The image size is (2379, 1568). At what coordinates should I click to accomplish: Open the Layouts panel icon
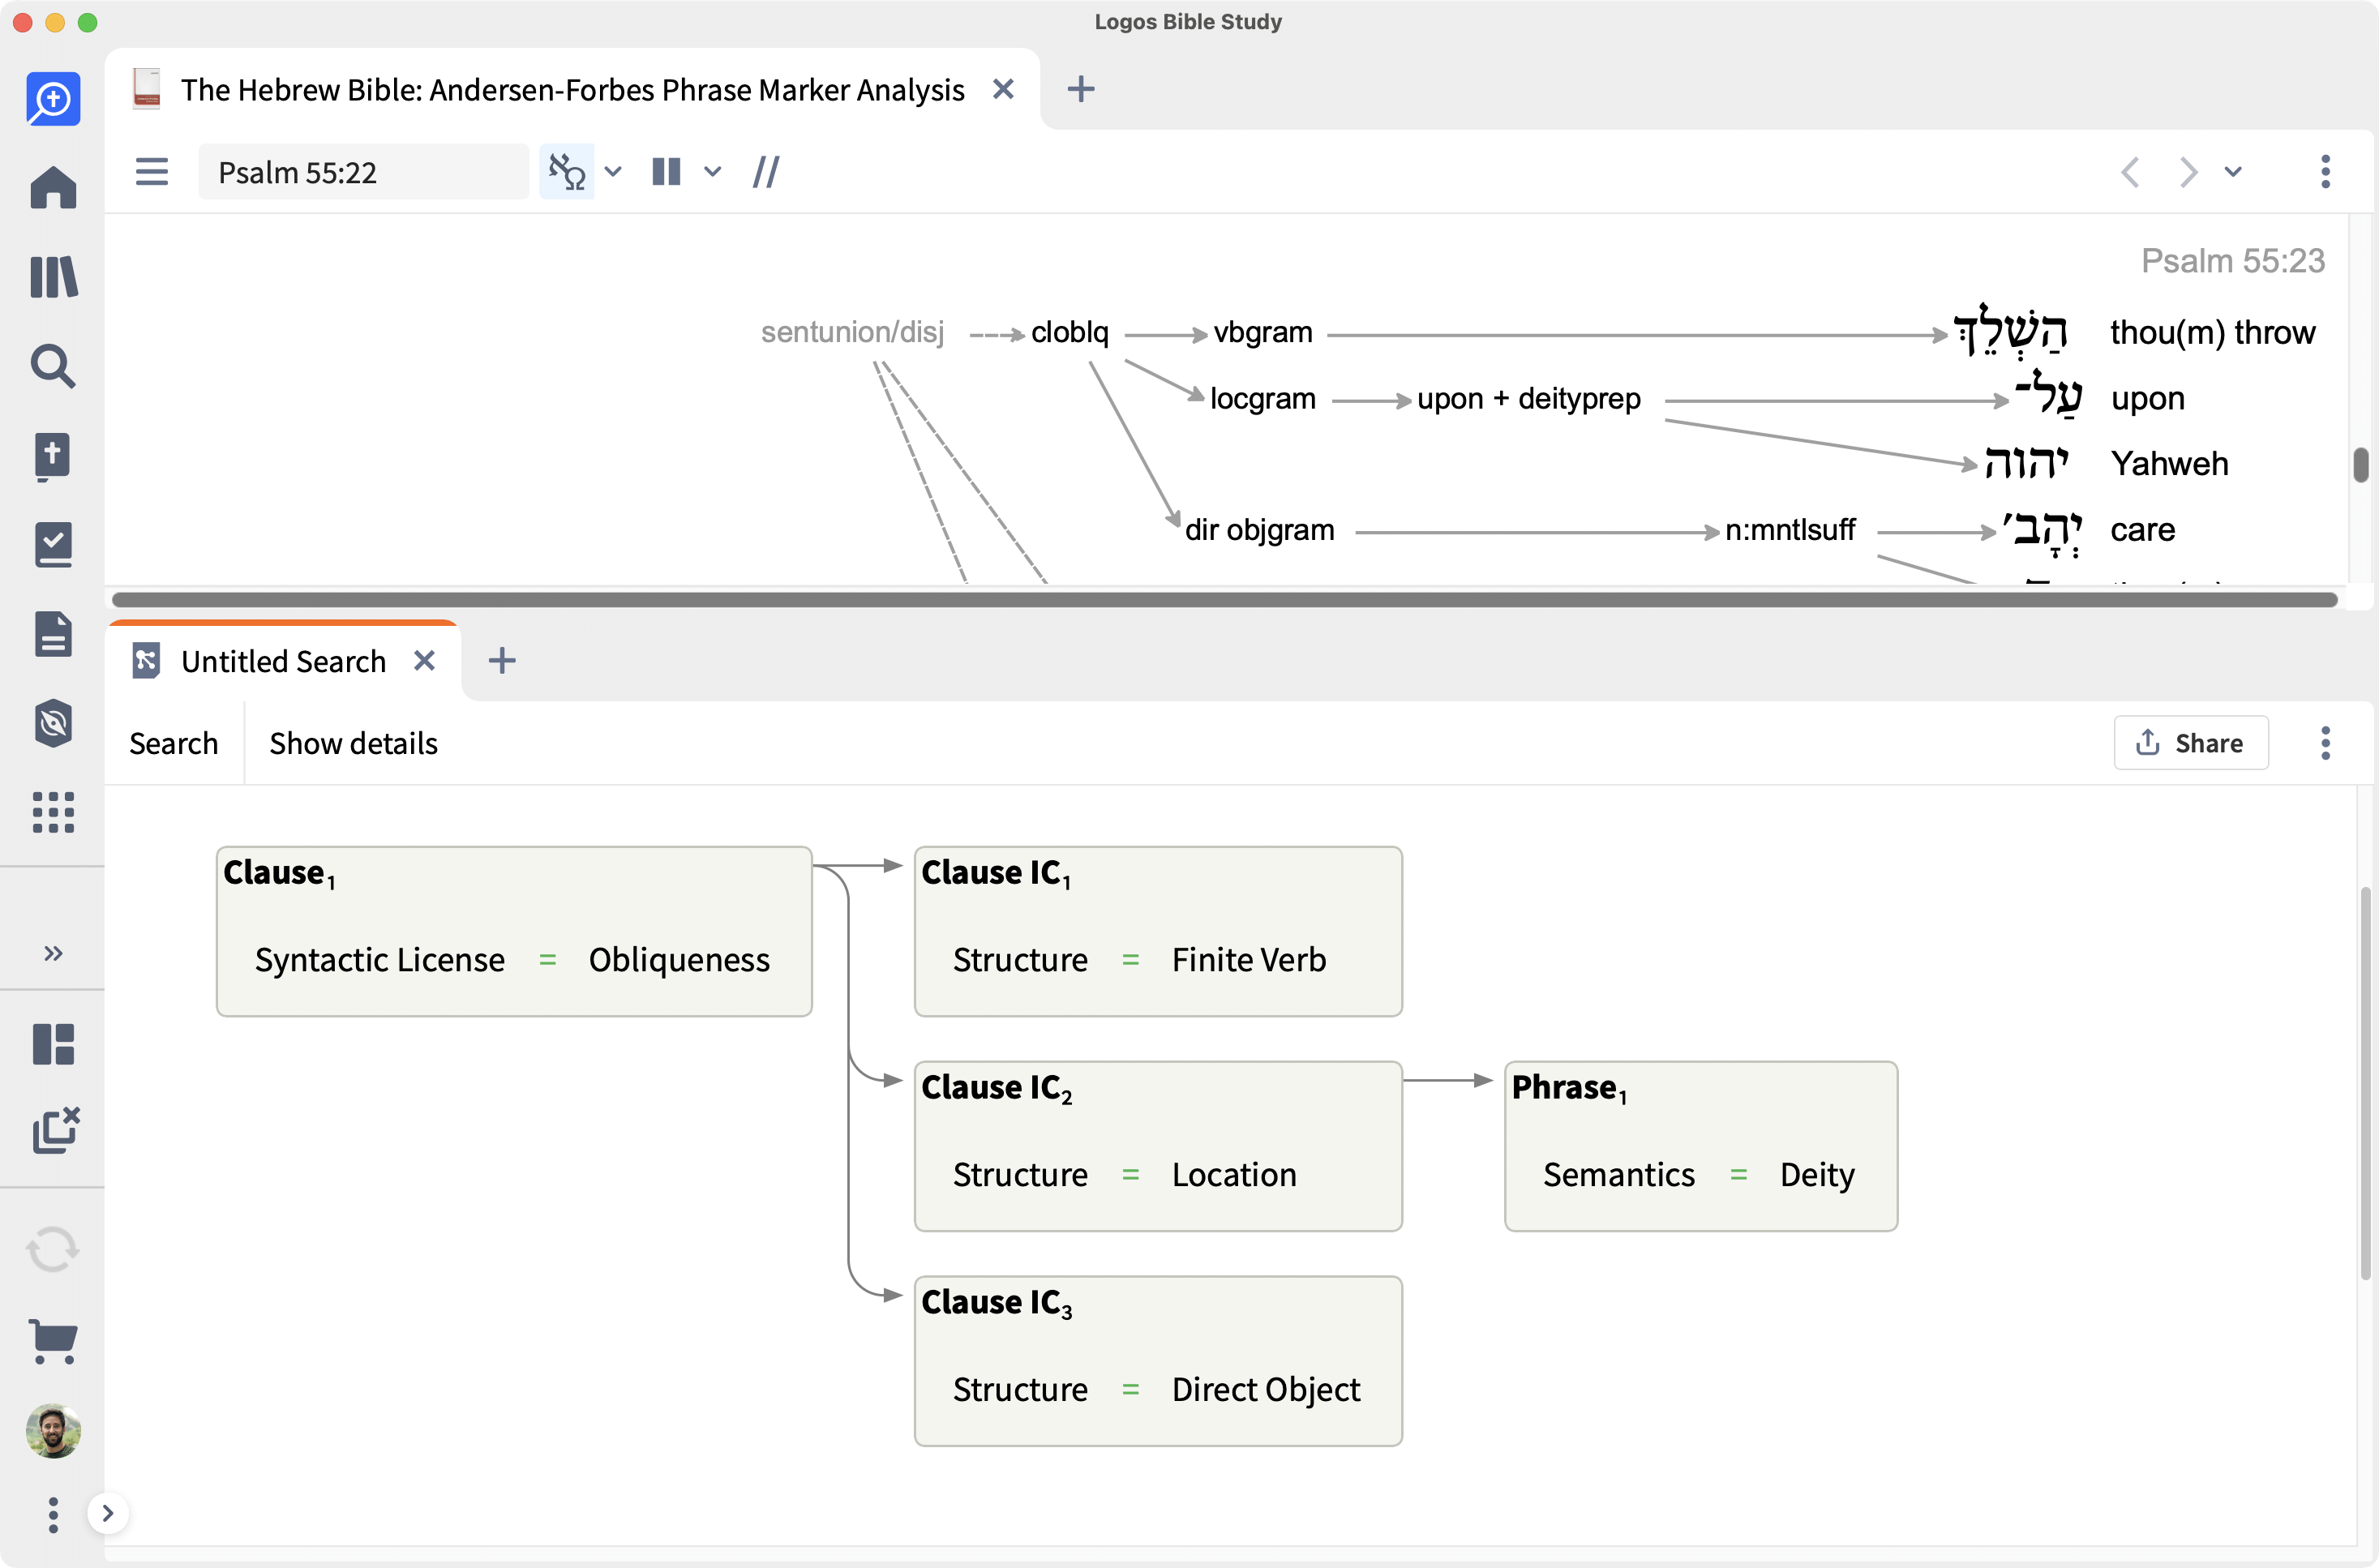(x=53, y=1044)
